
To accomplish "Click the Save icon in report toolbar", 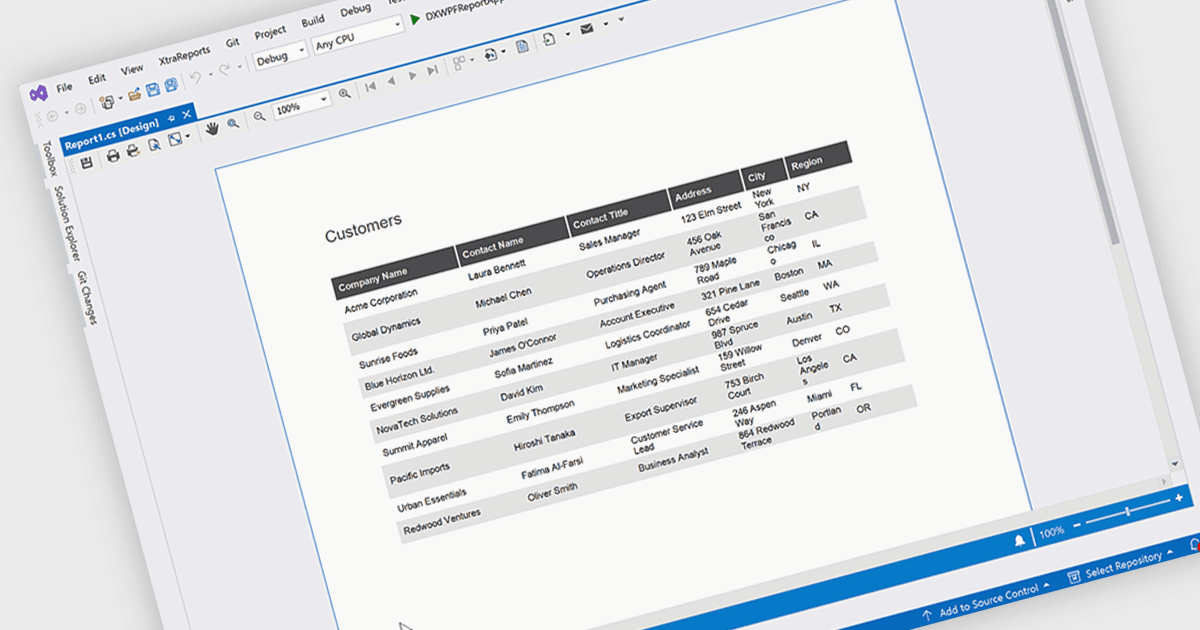I will pos(87,163).
